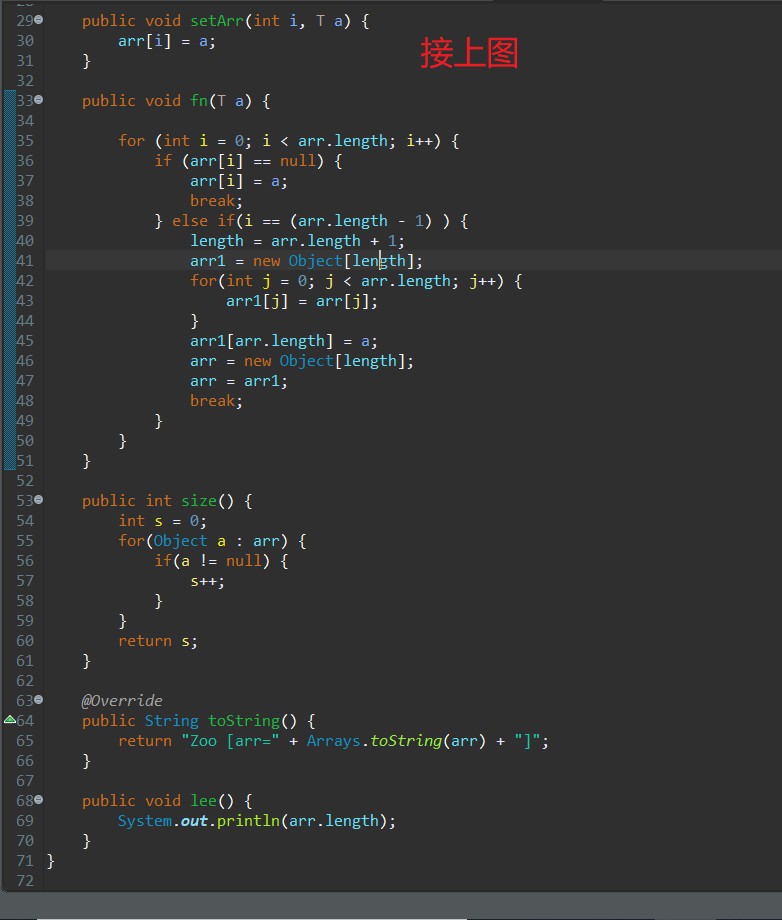Viewport: 782px width, 920px height.
Task: Click 's++' on line 57
Action: point(204,581)
